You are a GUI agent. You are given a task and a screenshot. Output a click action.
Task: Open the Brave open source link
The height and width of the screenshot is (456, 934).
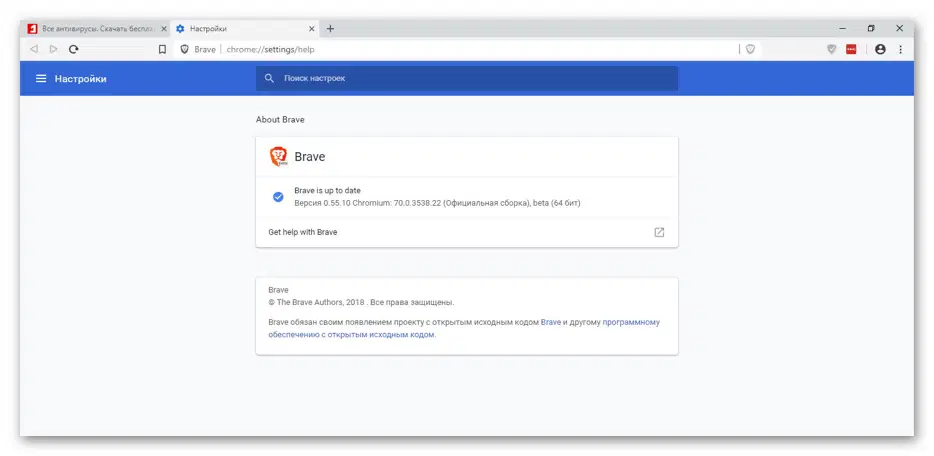[551, 322]
